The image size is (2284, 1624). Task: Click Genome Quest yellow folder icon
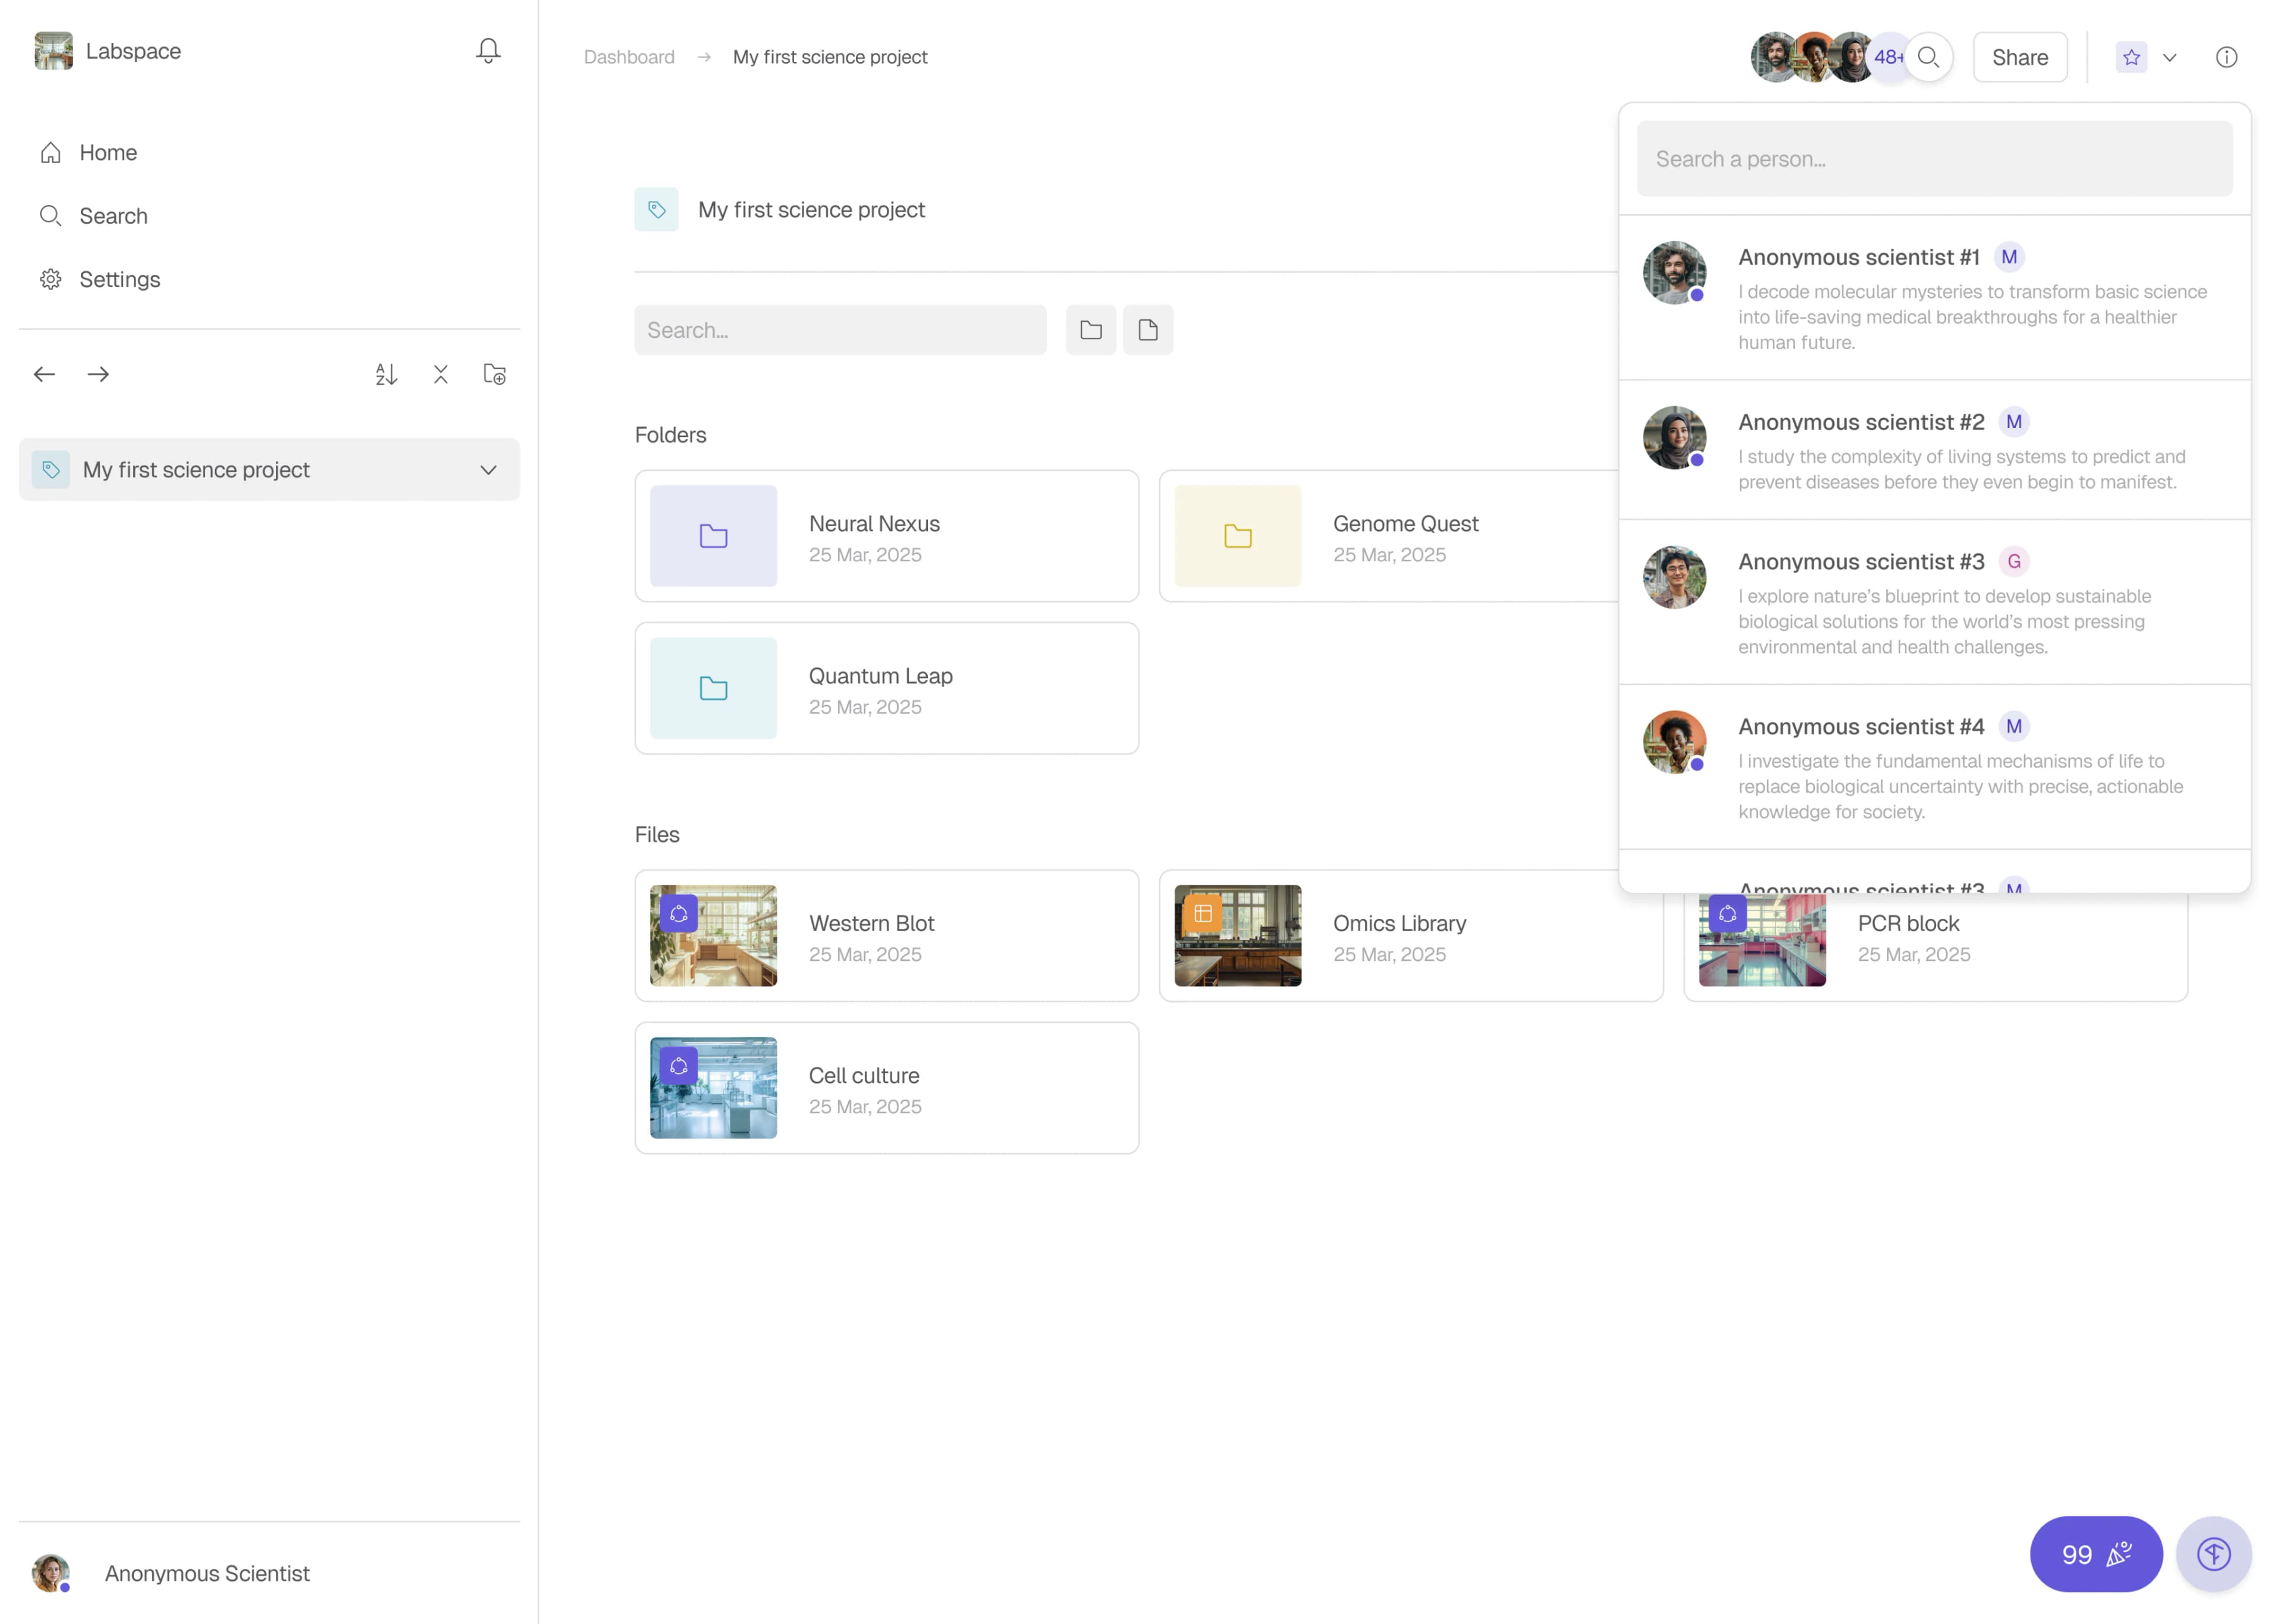click(1238, 536)
